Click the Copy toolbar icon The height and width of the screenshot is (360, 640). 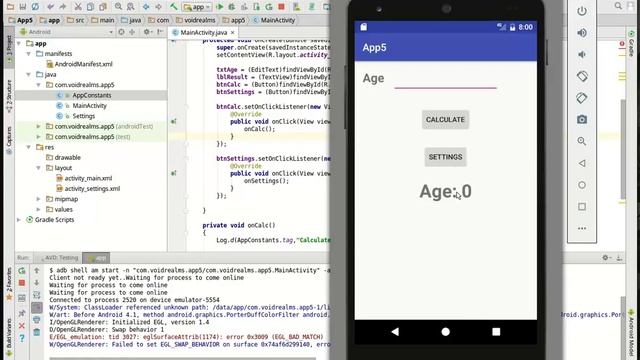pyautogui.click(x=90, y=7)
